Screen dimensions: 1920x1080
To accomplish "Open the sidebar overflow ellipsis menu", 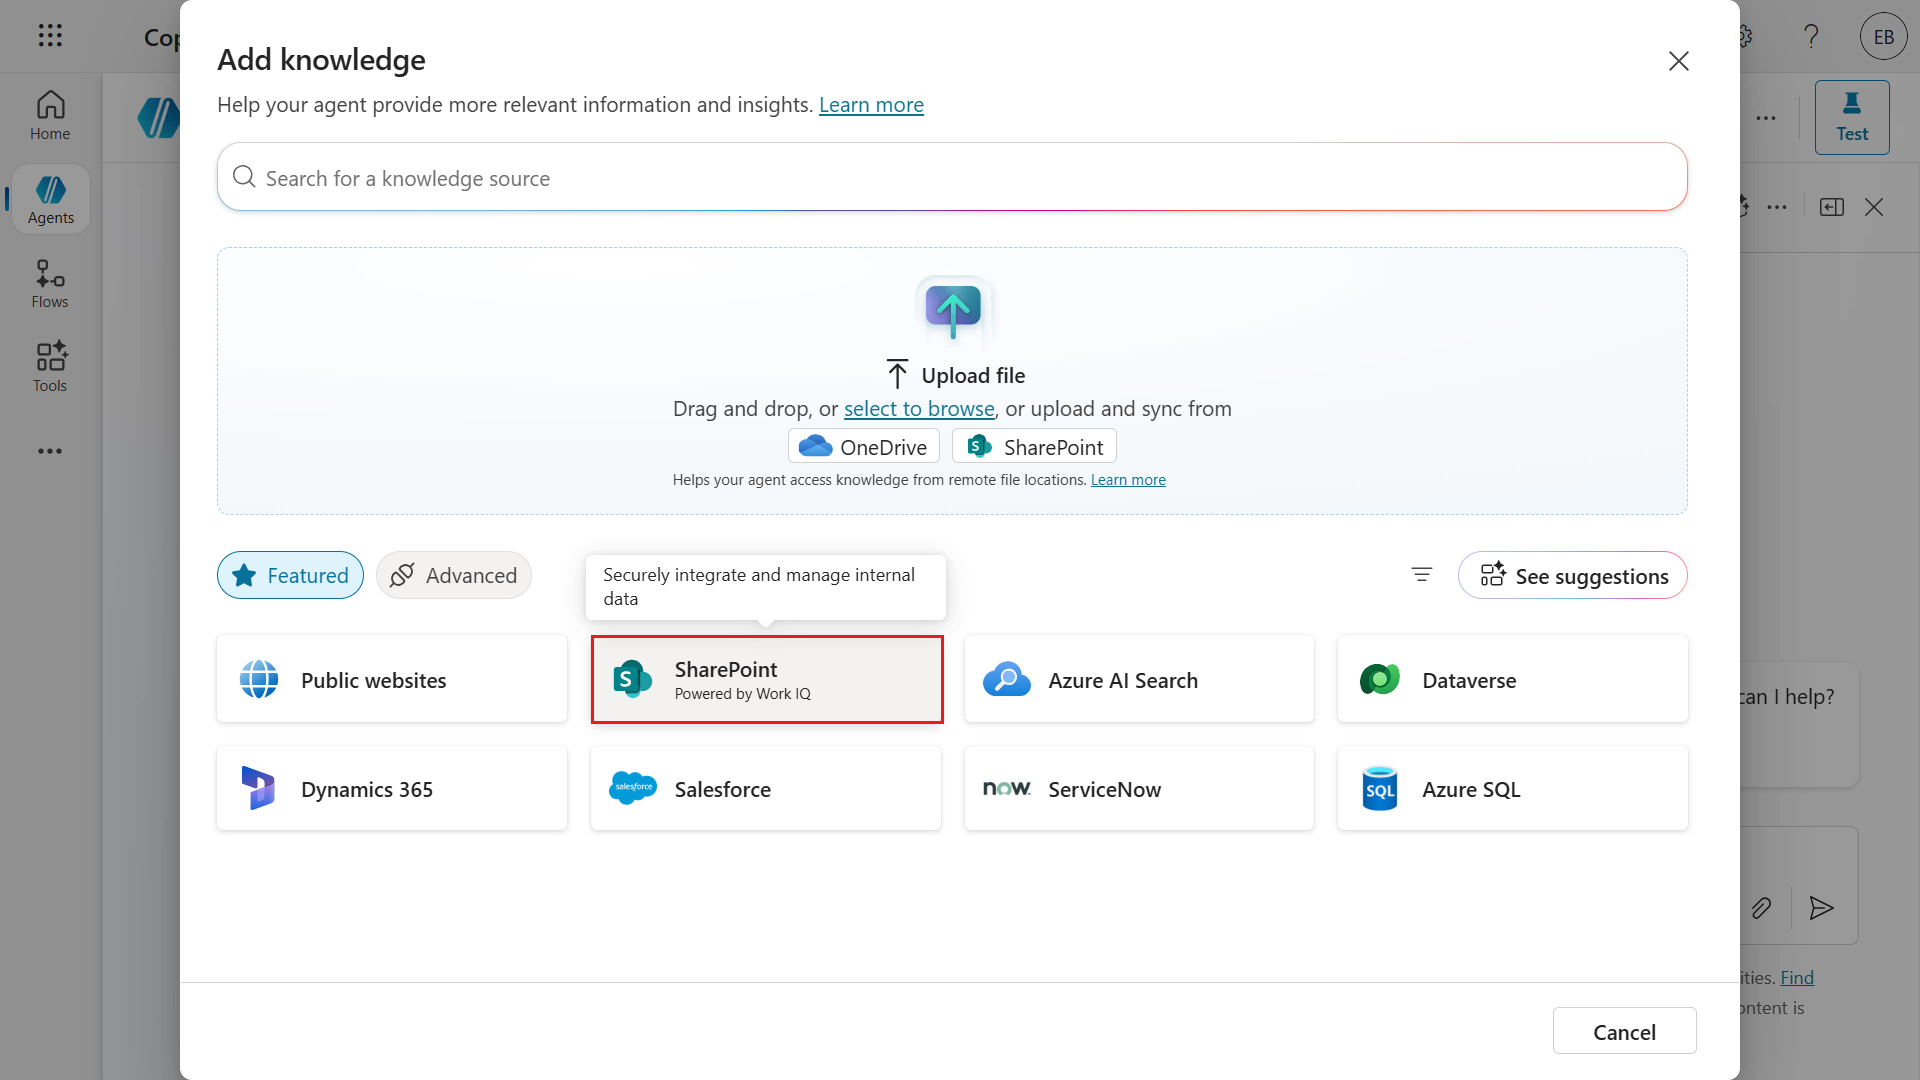I will click(50, 451).
